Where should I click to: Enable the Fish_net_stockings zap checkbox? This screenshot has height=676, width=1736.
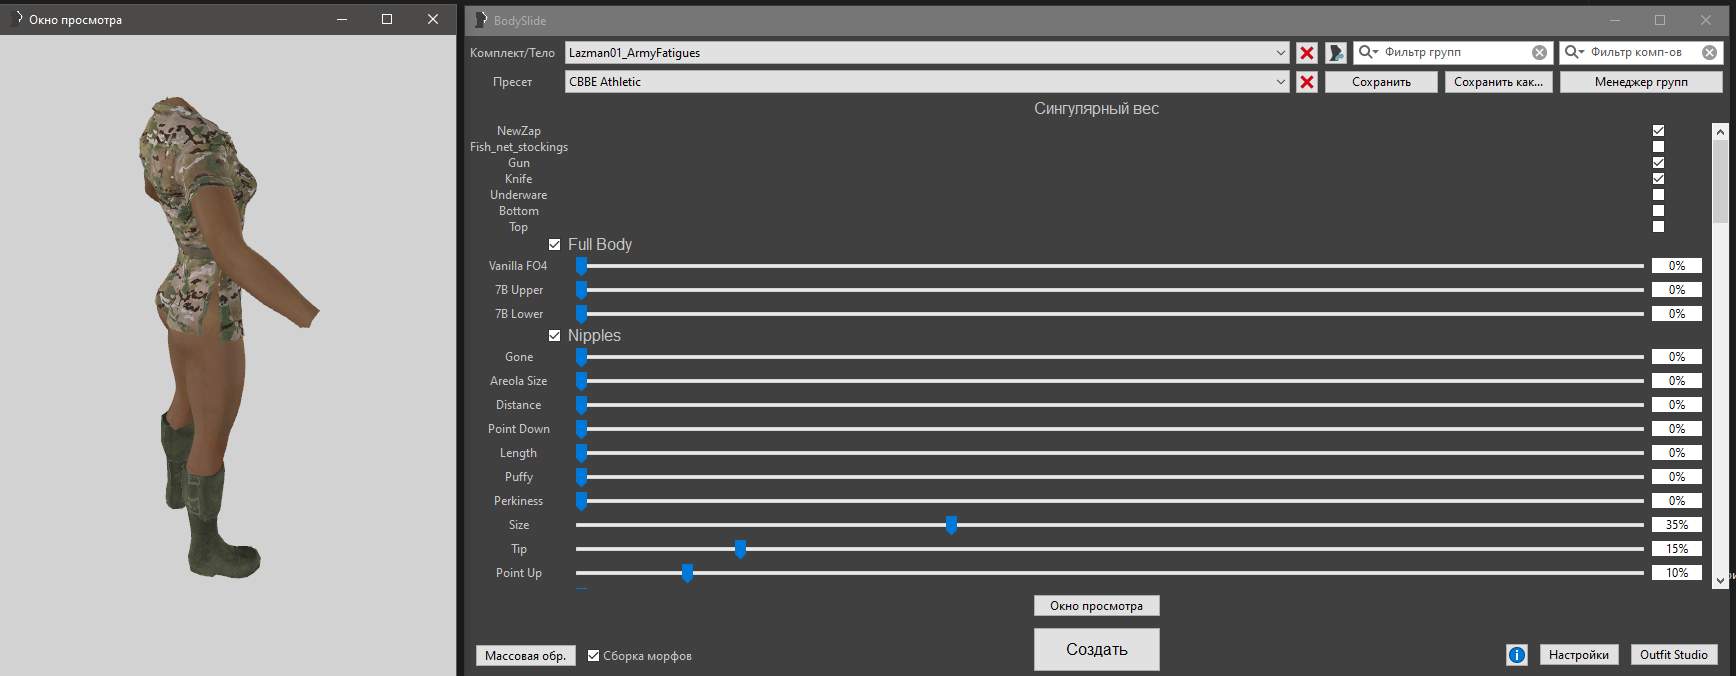(1658, 147)
